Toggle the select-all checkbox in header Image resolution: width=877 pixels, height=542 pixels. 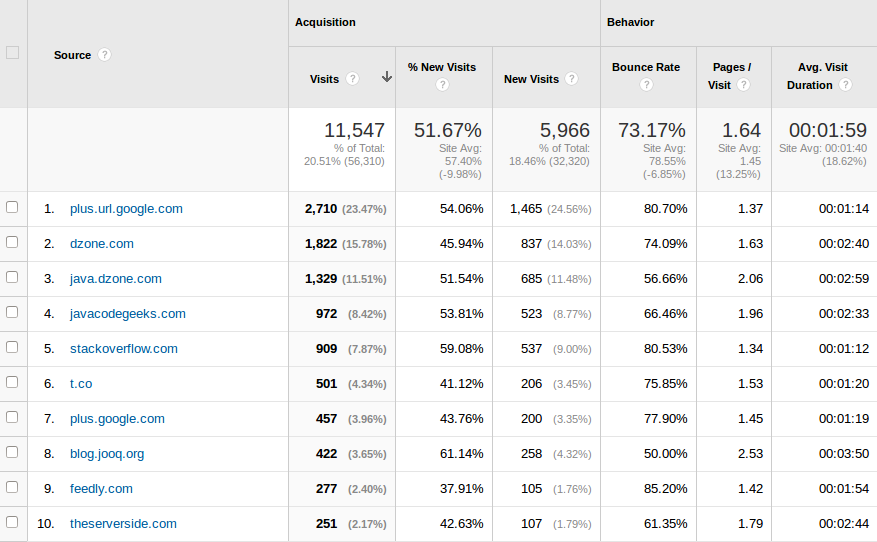coord(12,53)
